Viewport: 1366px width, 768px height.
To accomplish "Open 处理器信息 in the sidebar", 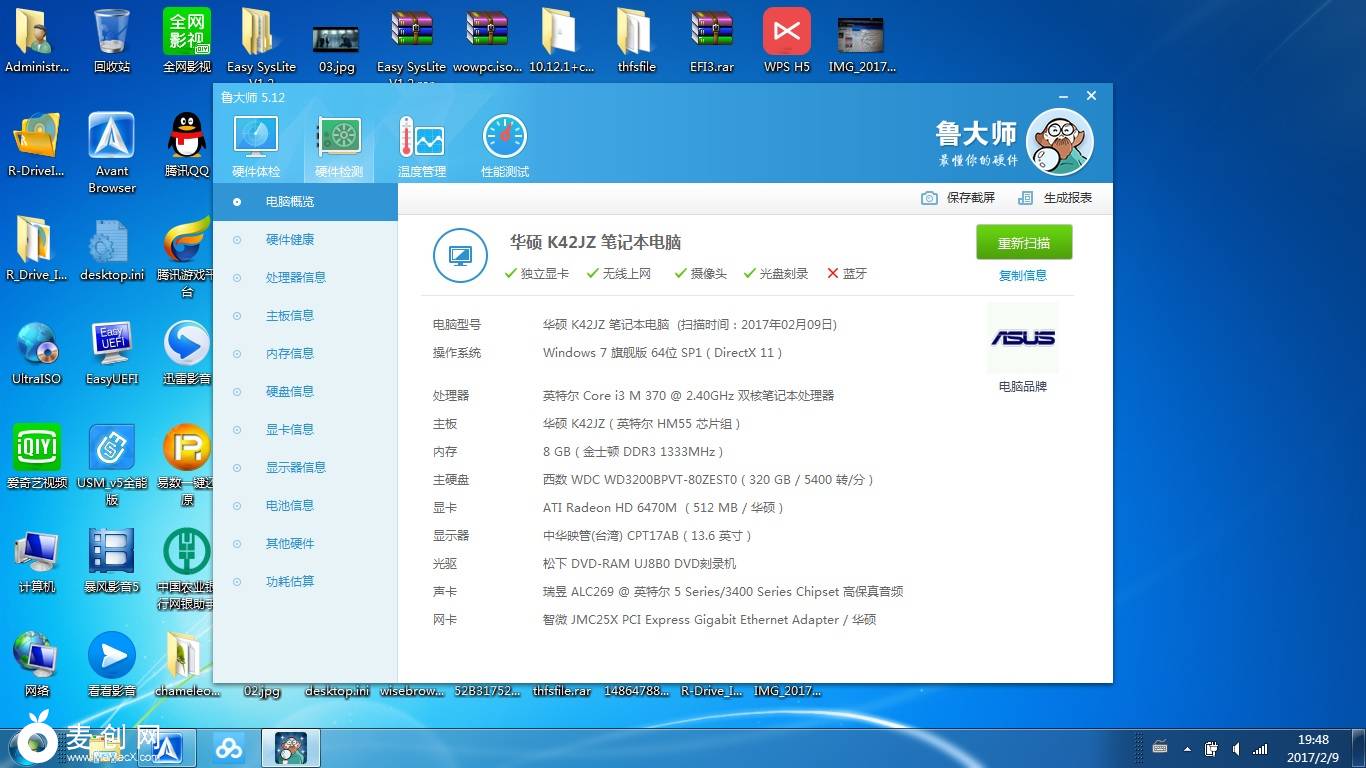I will click(295, 278).
